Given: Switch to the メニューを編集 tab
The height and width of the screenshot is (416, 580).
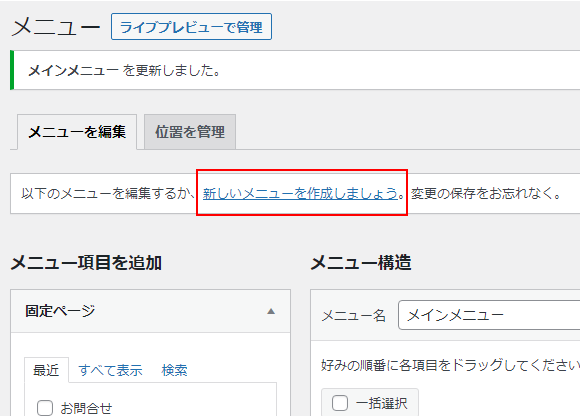Looking at the screenshot, I should click(77, 132).
